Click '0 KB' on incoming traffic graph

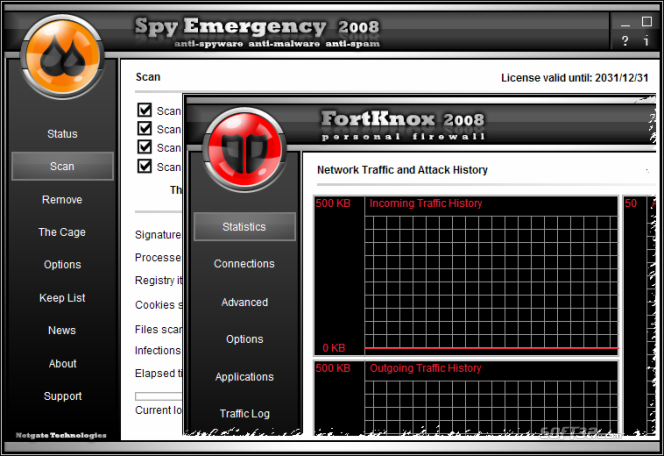[x=334, y=348]
